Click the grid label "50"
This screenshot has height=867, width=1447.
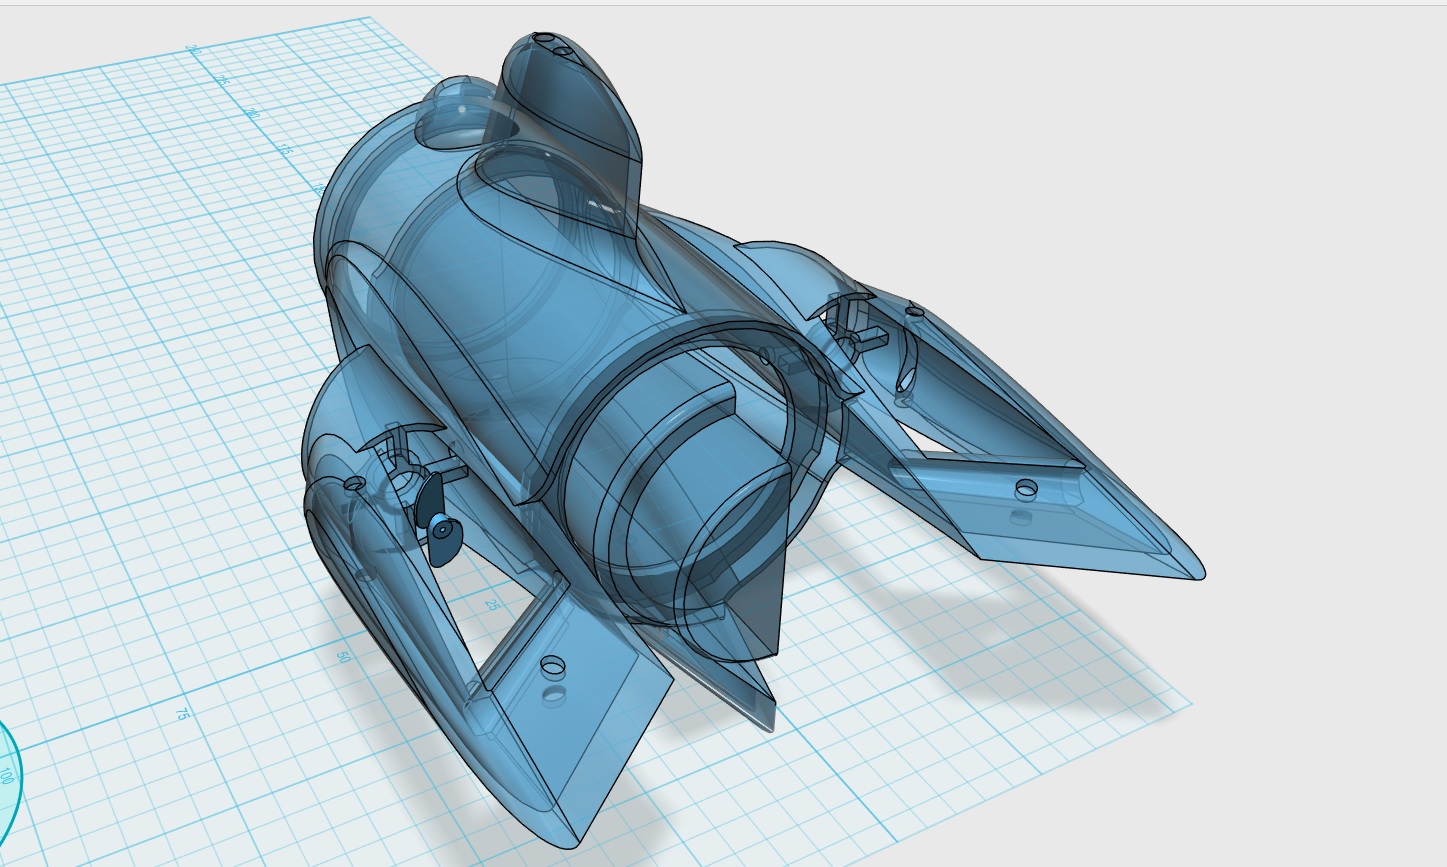point(342,657)
